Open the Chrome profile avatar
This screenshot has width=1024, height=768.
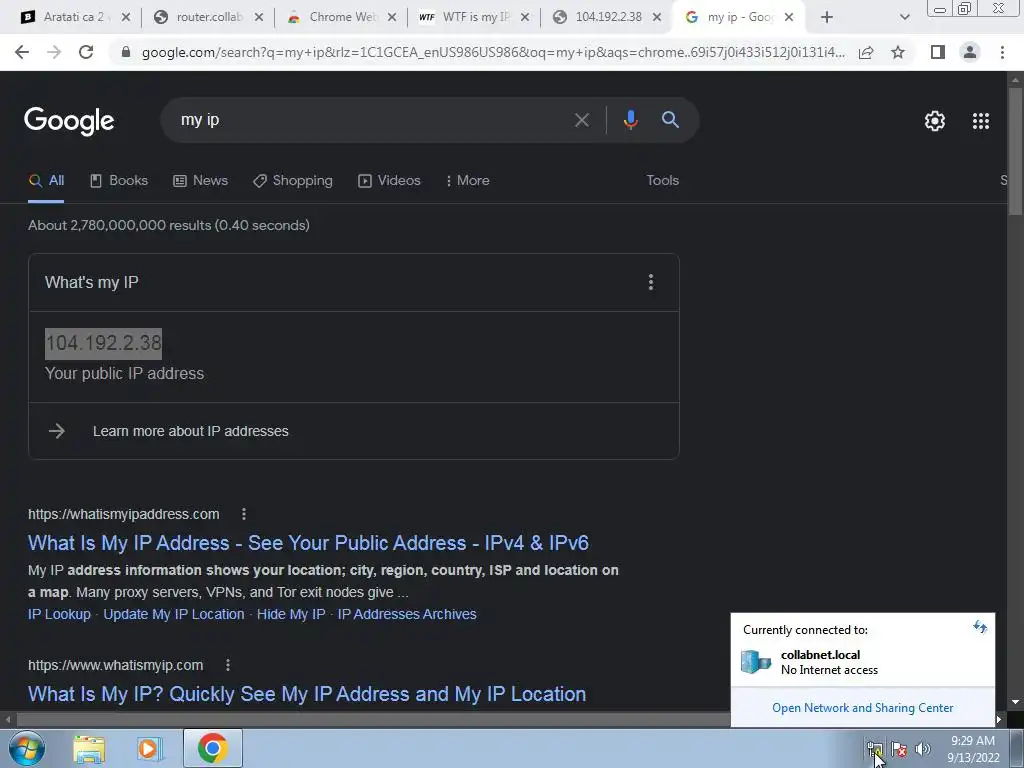(970, 52)
